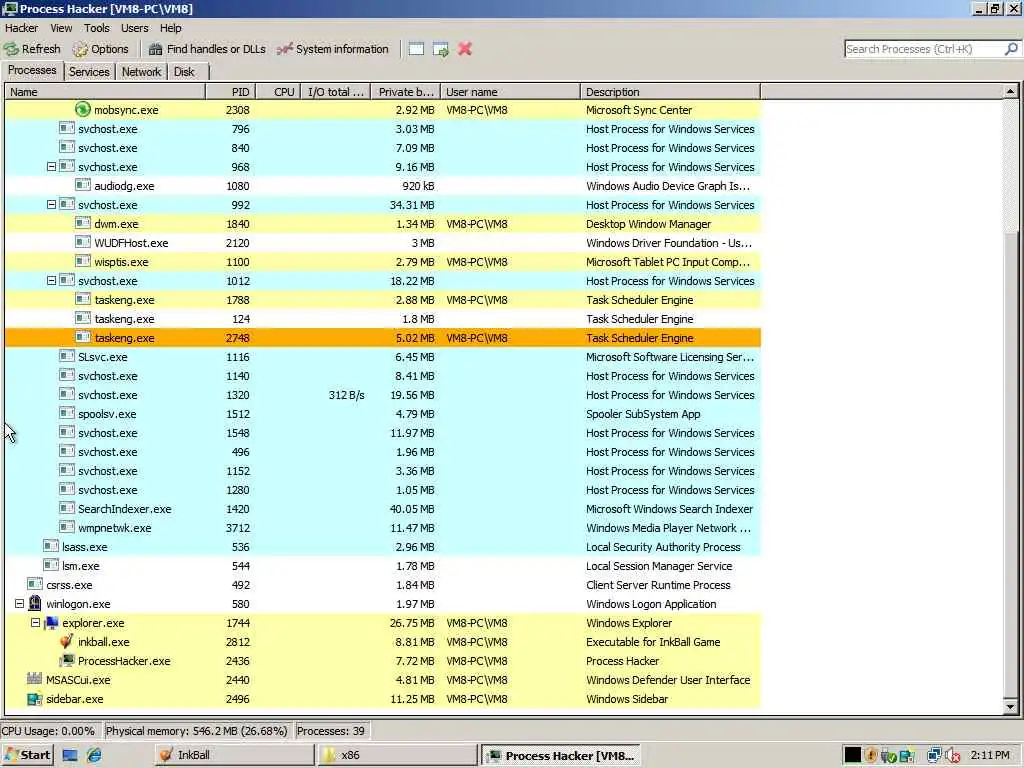Sort by the I/O total column header

336,91
